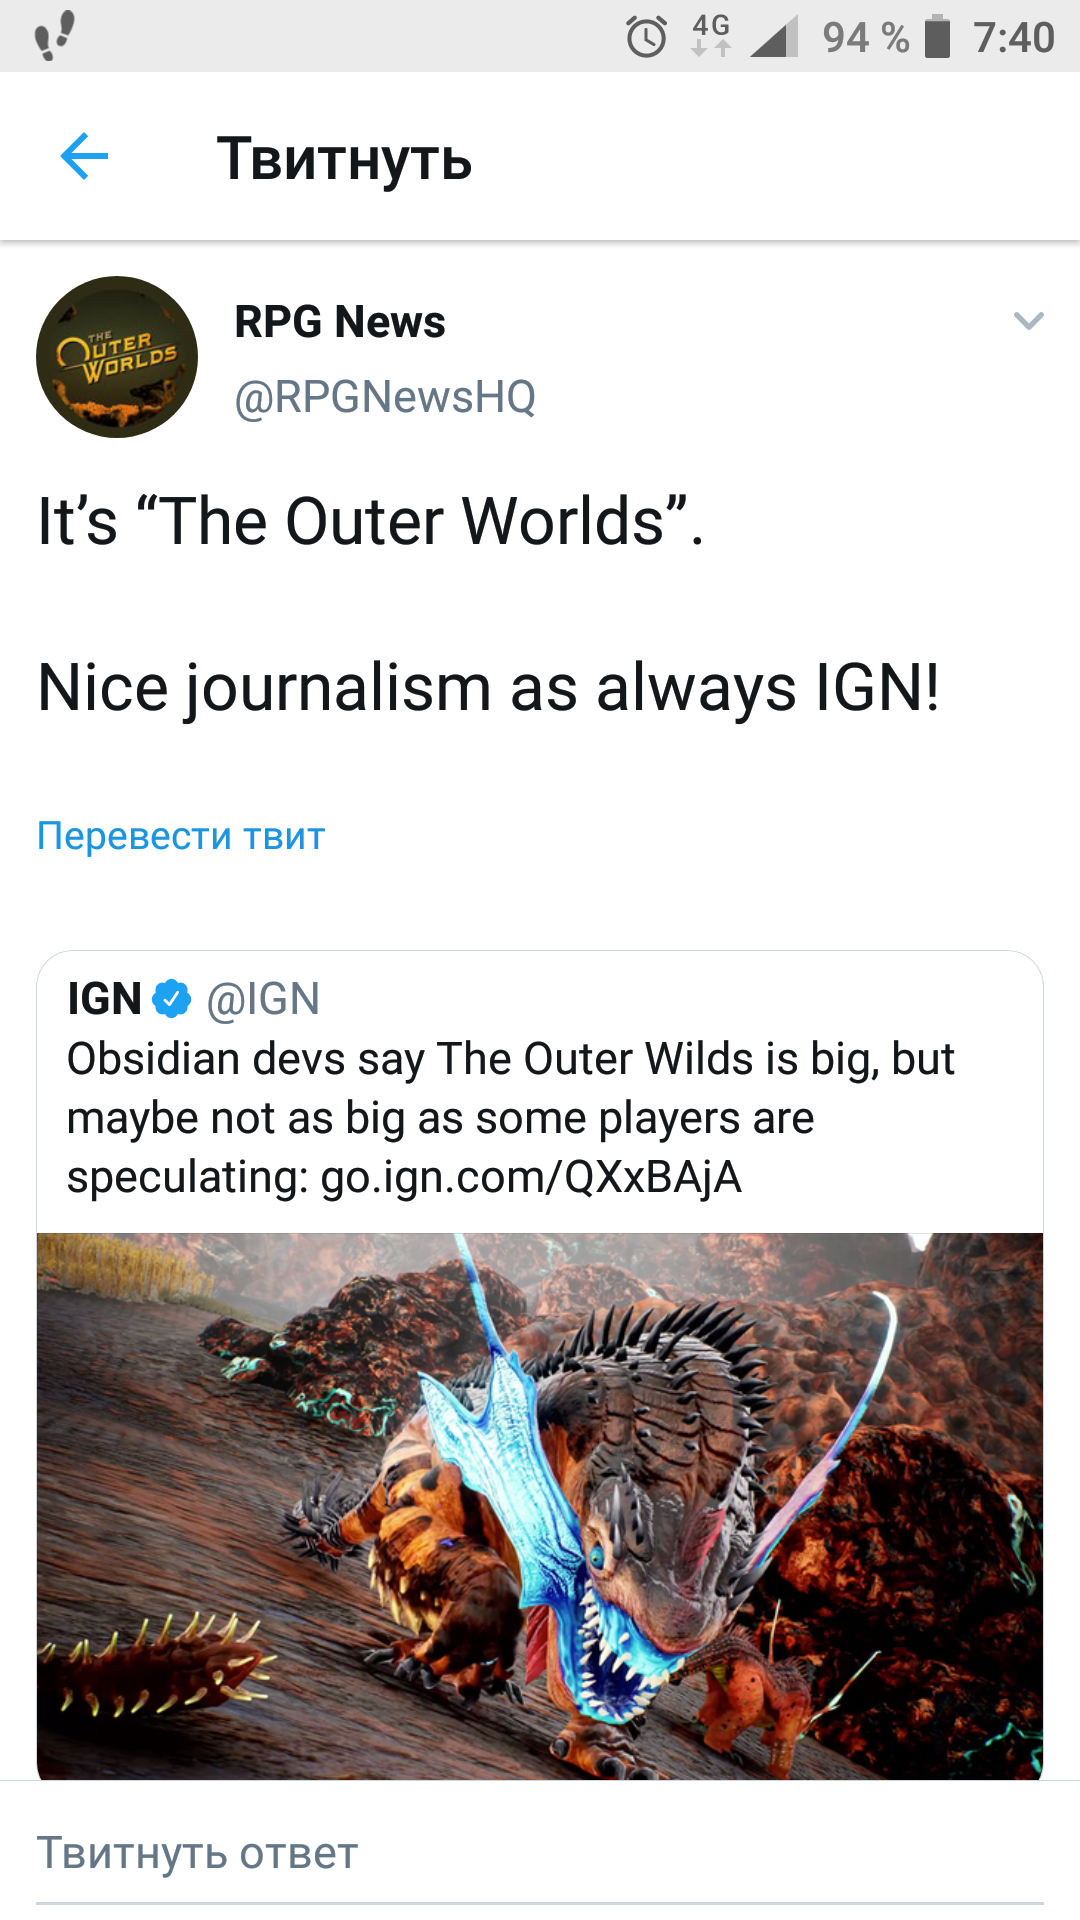Tap the alarm clock status bar icon
This screenshot has width=1080, height=1920.
[x=646, y=38]
